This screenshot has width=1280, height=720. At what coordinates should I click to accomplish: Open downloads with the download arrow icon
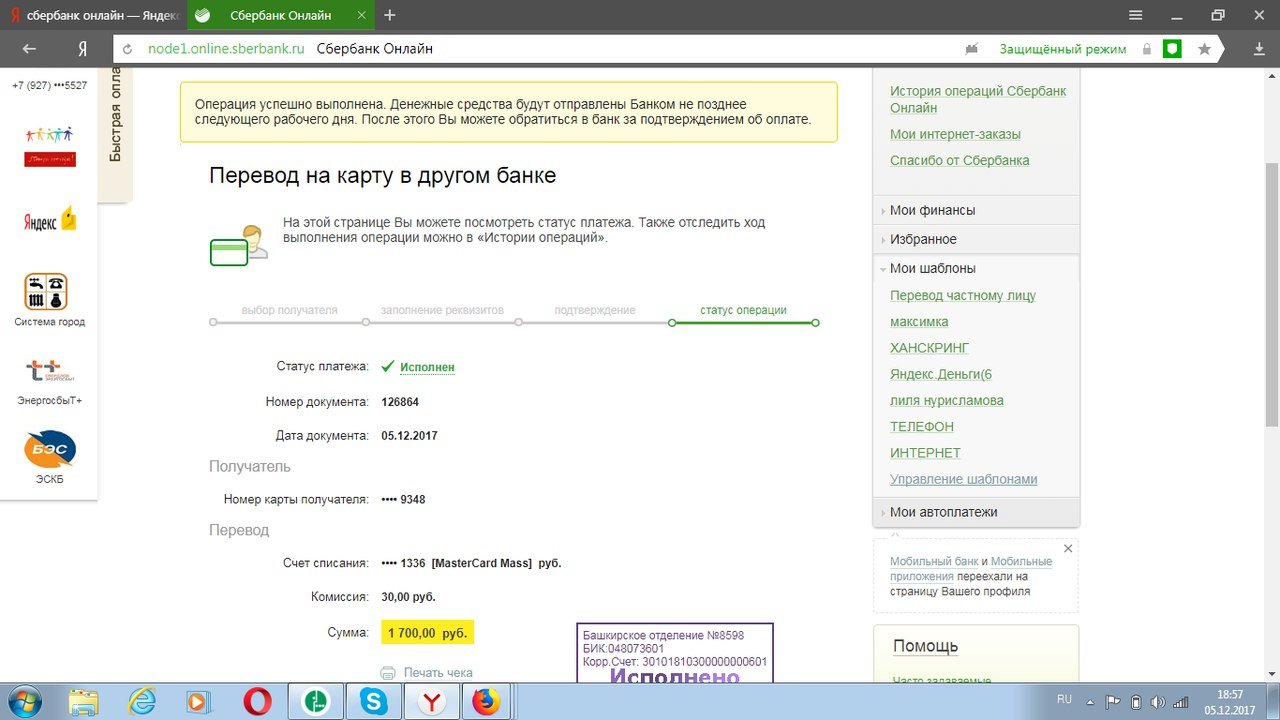[1259, 49]
